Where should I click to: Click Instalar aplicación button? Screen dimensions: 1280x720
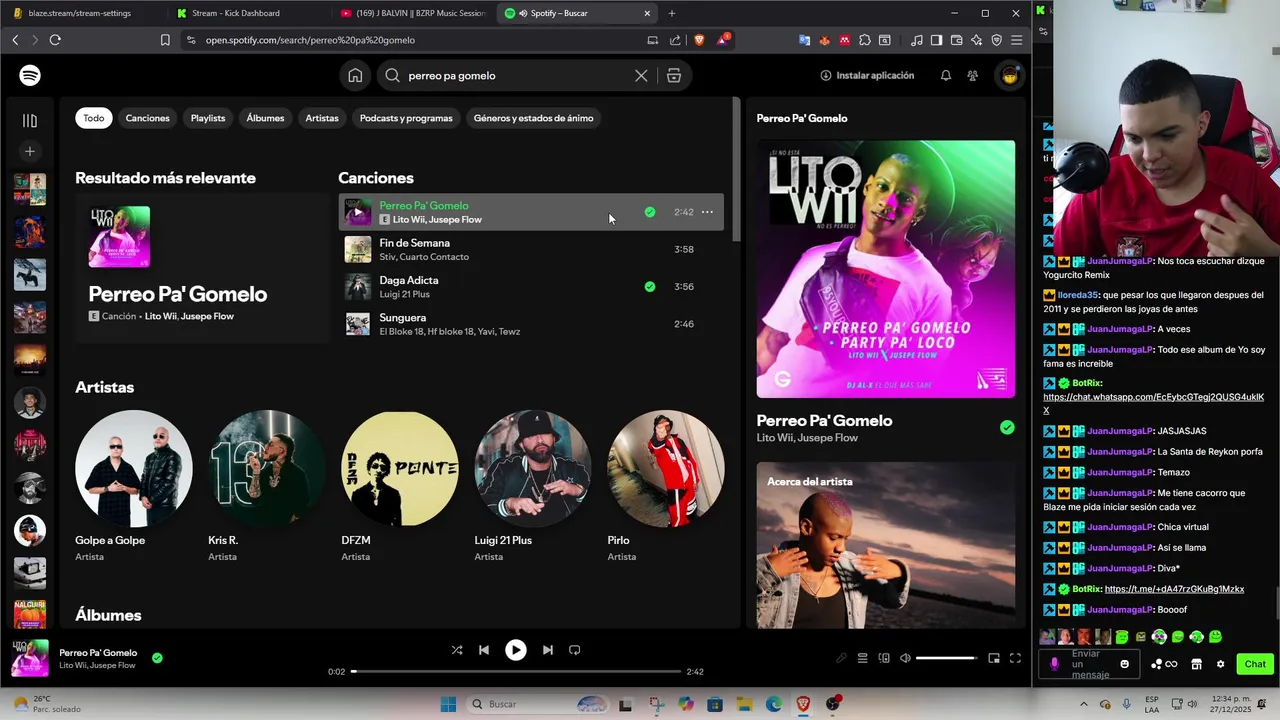click(867, 76)
